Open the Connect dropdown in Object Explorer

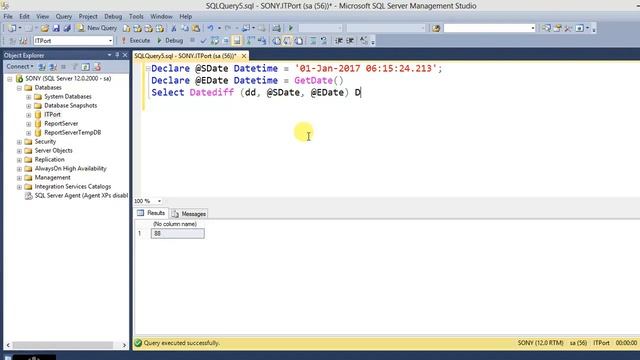(20, 67)
